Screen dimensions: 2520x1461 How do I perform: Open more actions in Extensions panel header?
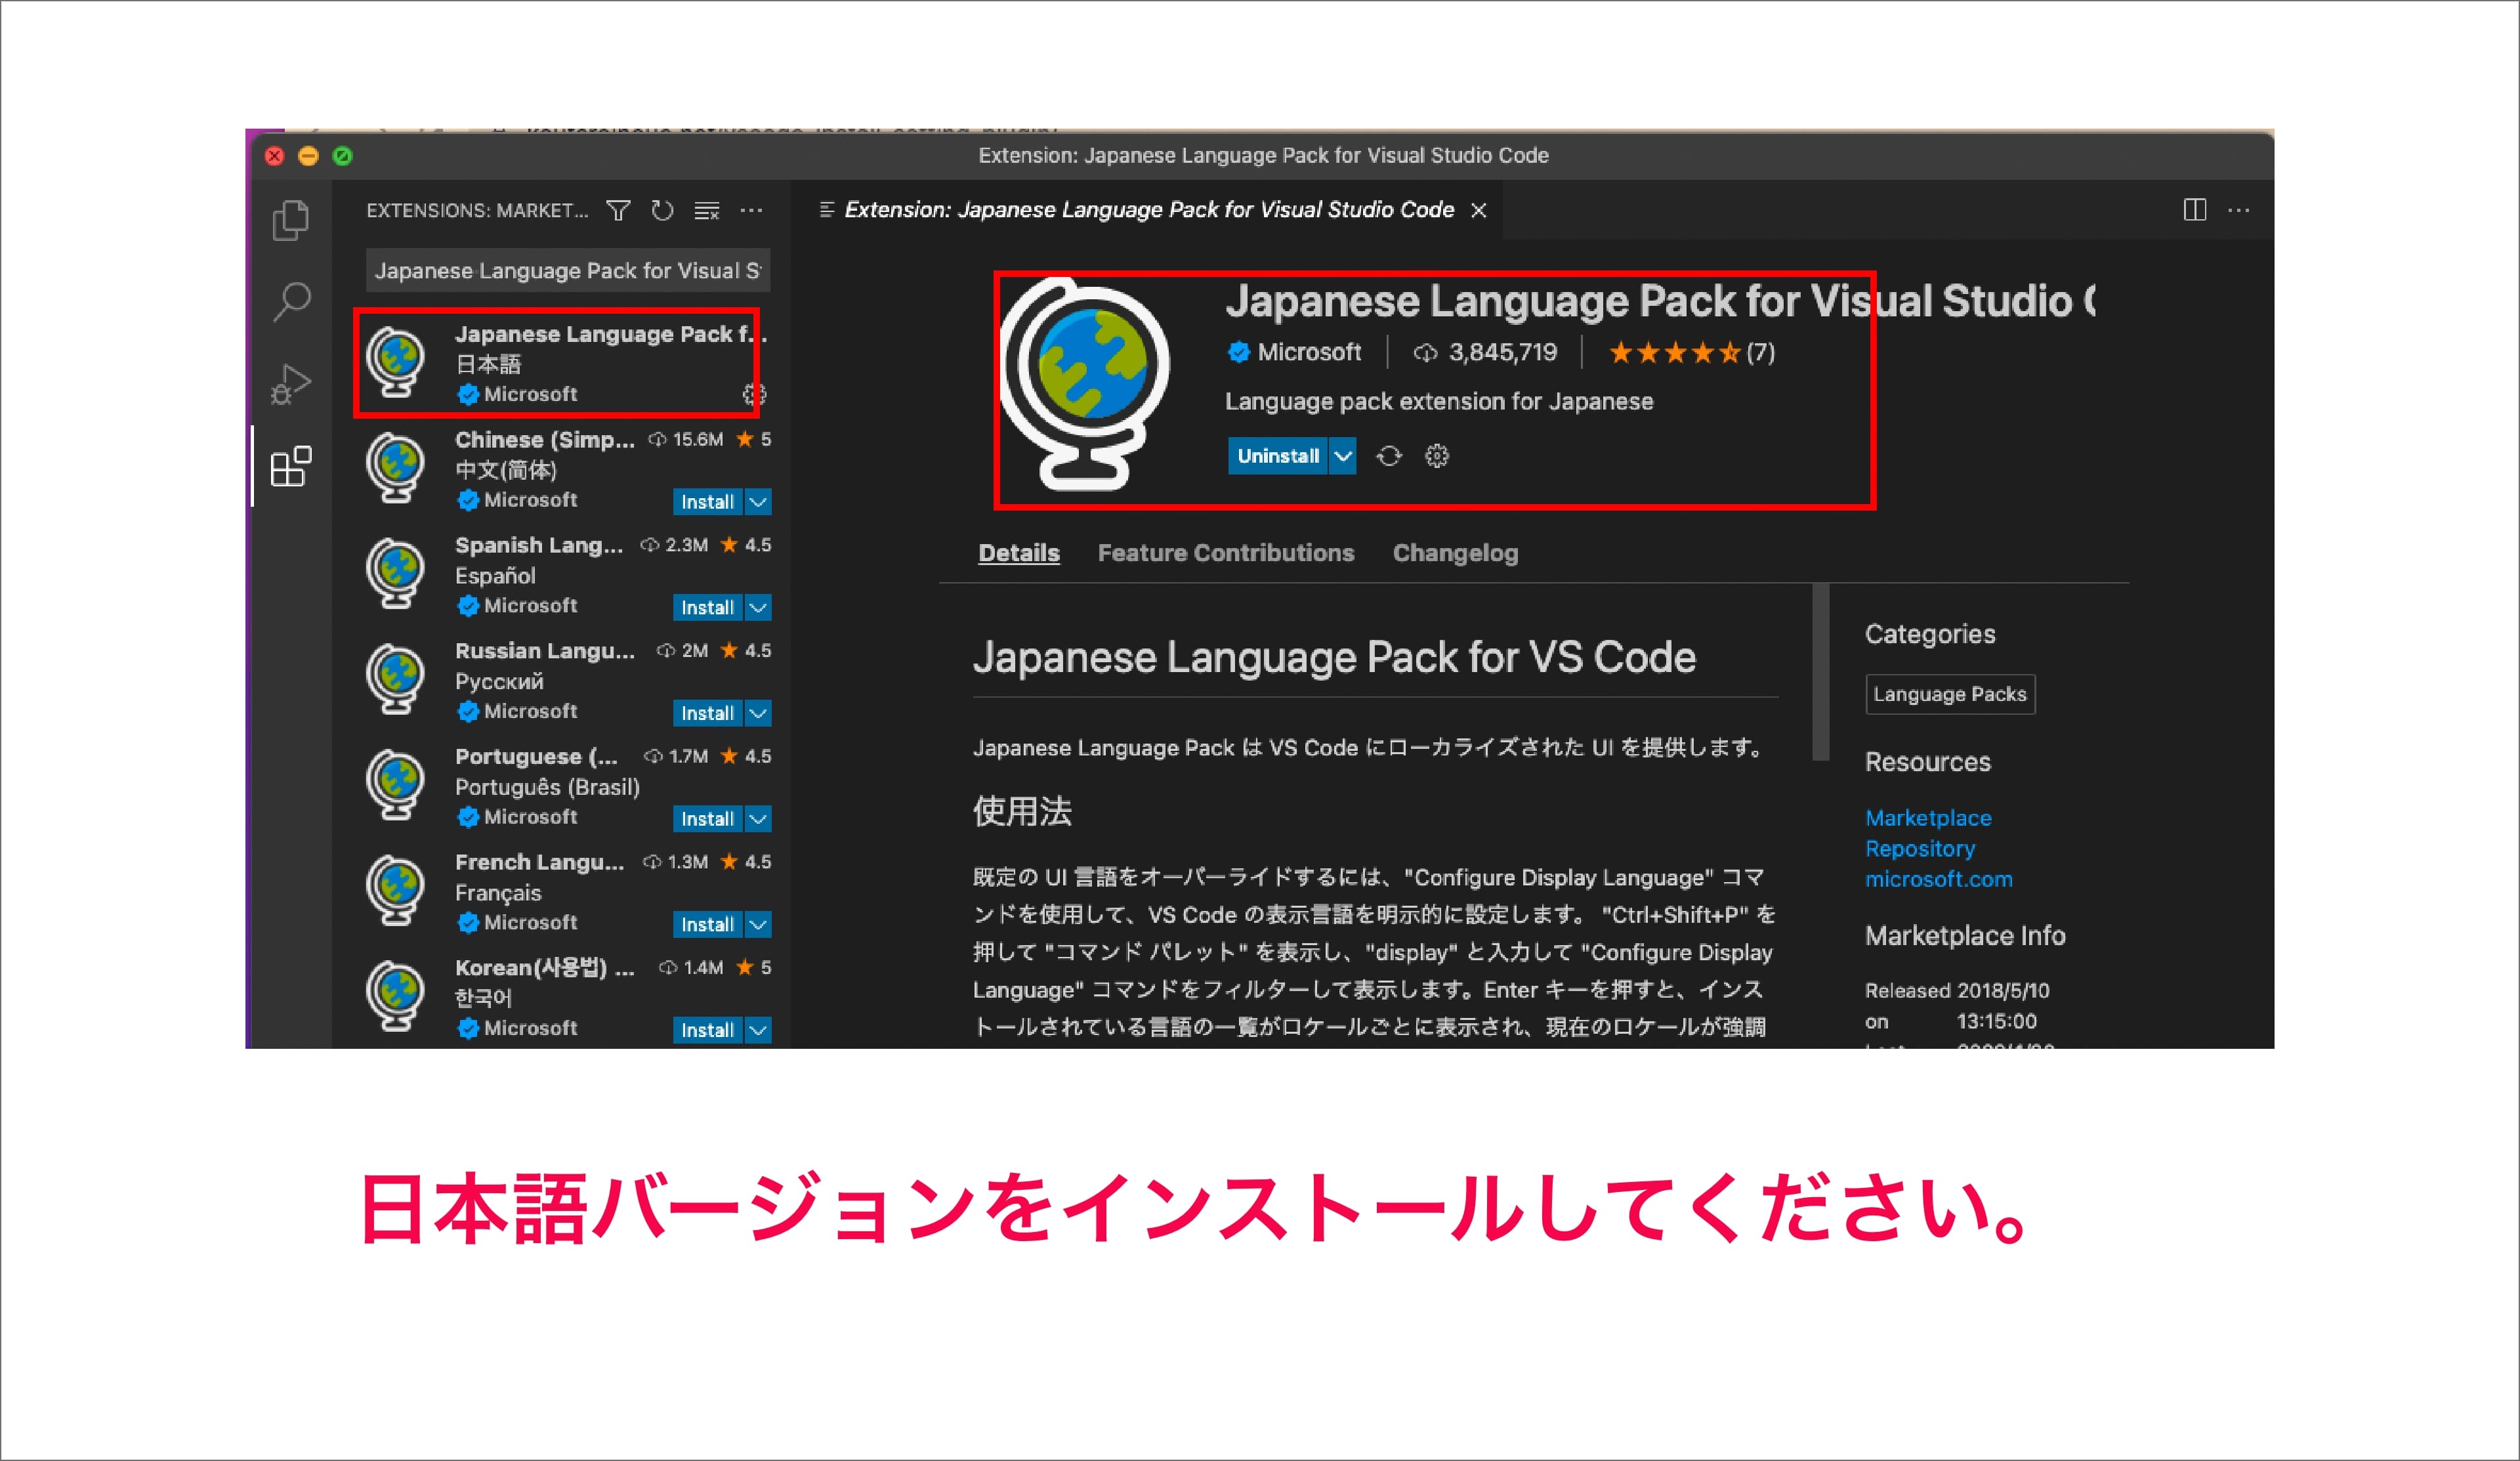pyautogui.click(x=751, y=210)
